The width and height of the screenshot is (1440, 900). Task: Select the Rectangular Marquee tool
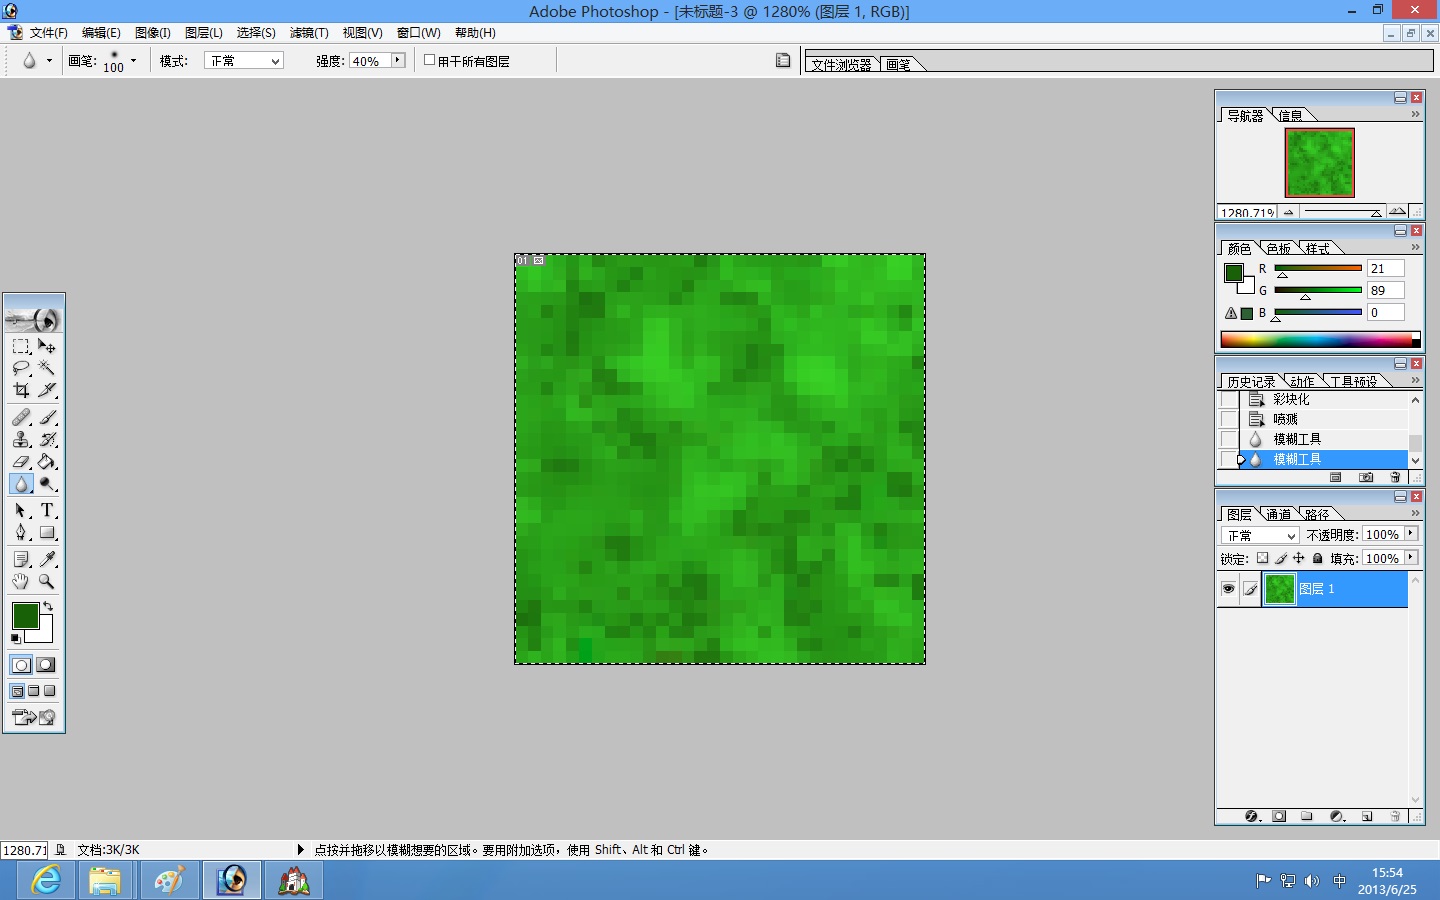(x=21, y=346)
